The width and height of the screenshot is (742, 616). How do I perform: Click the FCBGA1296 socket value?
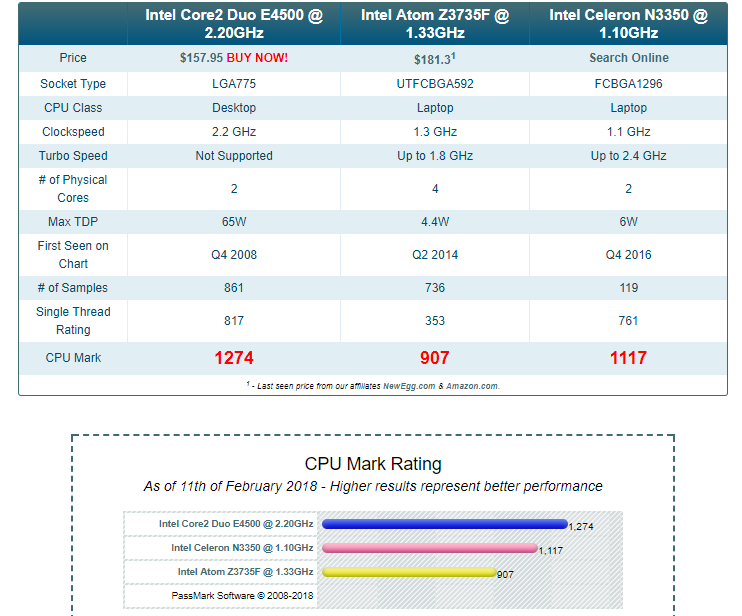point(628,84)
